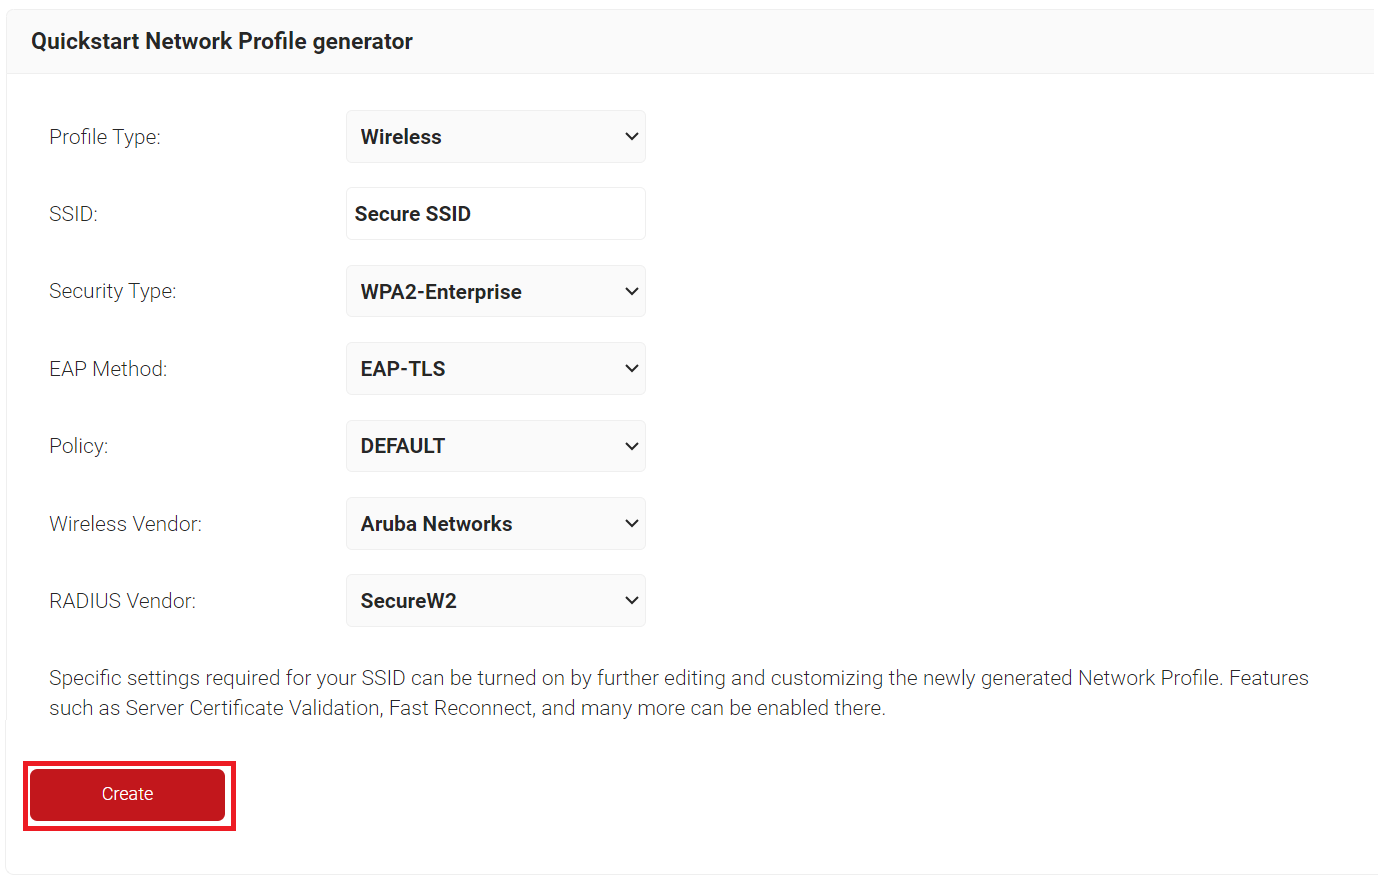Expand the Wireless Vendor dropdown showing Aruba Networks
This screenshot has width=1378, height=879.
(x=496, y=523)
